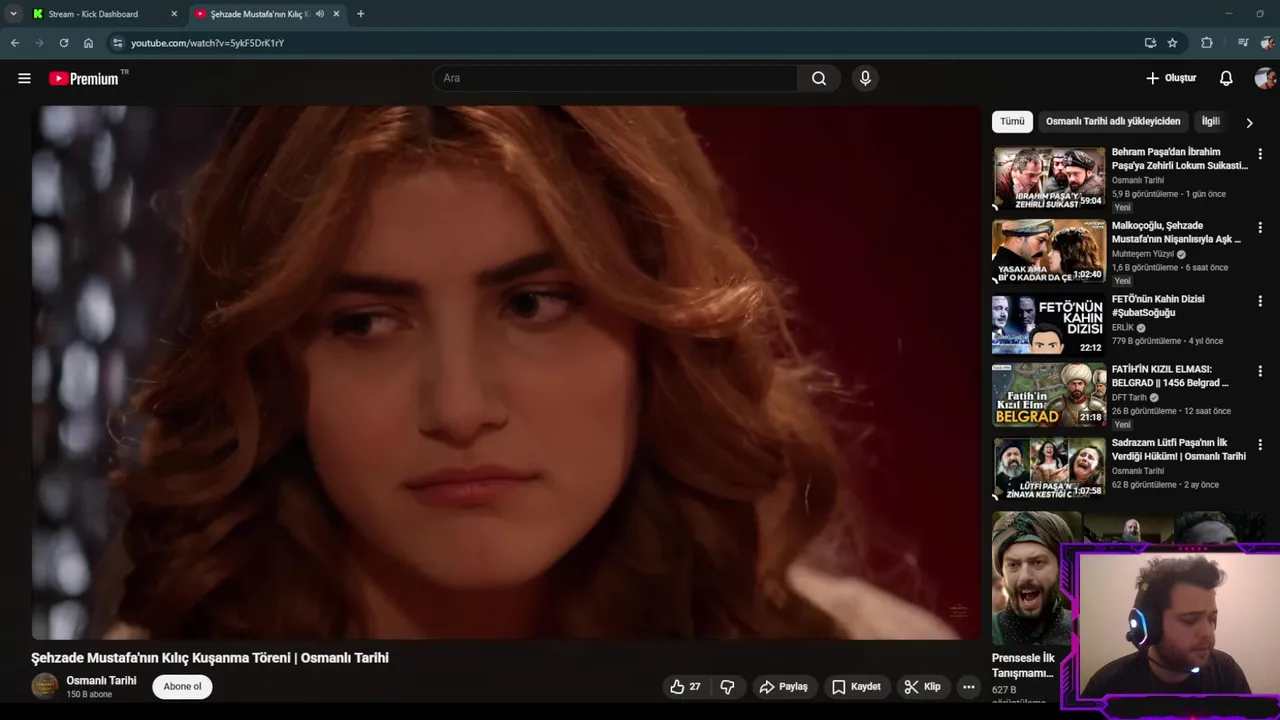Reload the page with the refresh icon

pos(64,43)
